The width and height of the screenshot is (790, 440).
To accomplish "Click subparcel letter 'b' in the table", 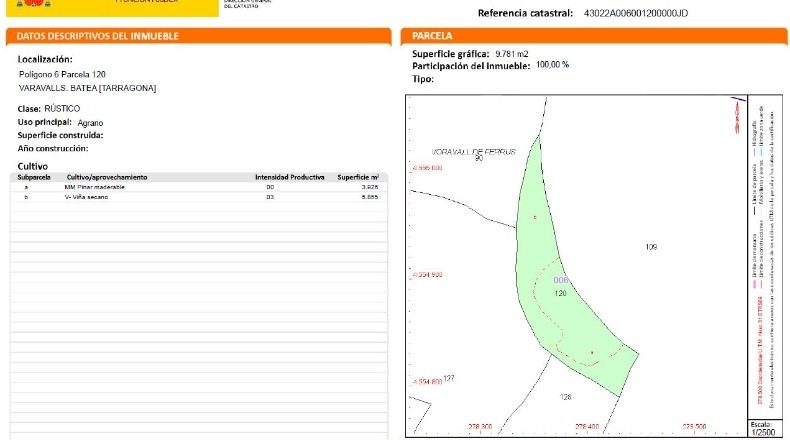I will (26, 197).
